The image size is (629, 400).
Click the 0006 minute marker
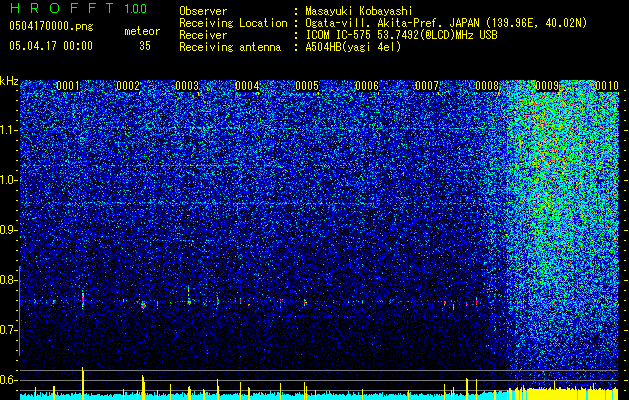pos(367,86)
